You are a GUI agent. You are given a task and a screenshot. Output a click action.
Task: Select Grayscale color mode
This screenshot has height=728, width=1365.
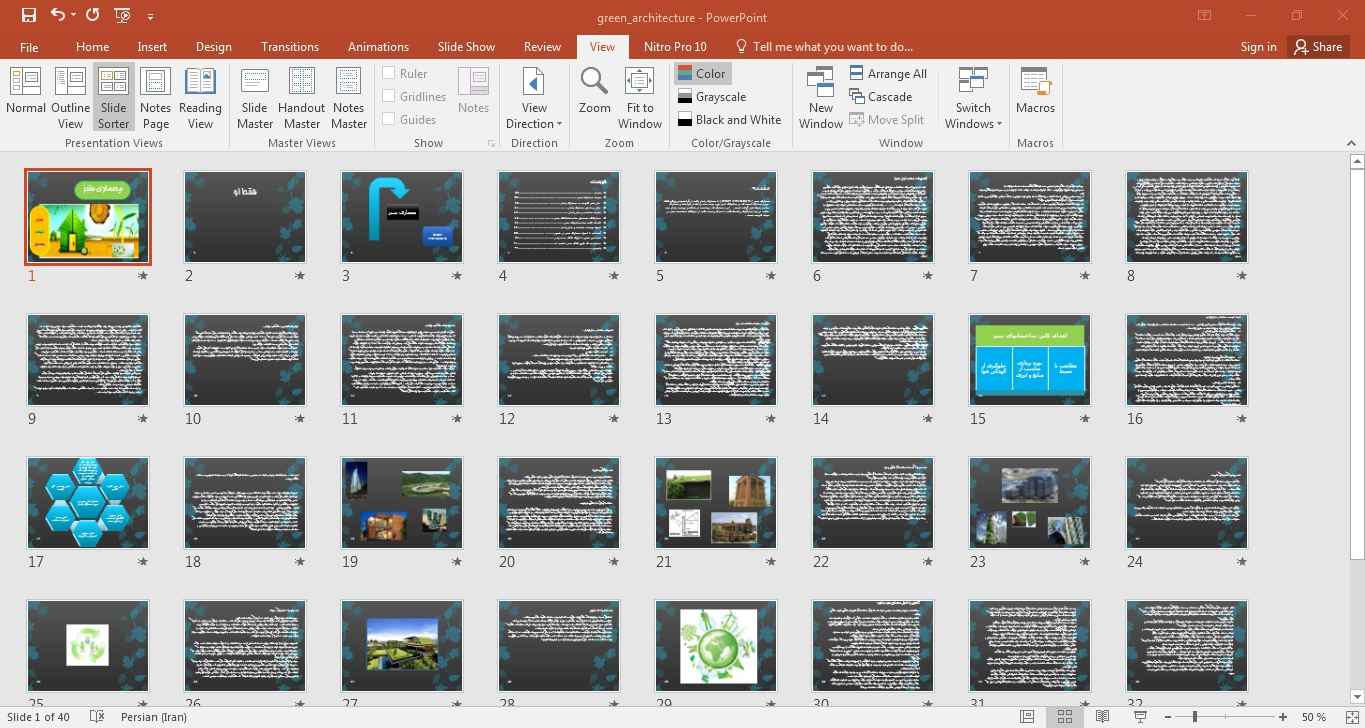click(712, 97)
